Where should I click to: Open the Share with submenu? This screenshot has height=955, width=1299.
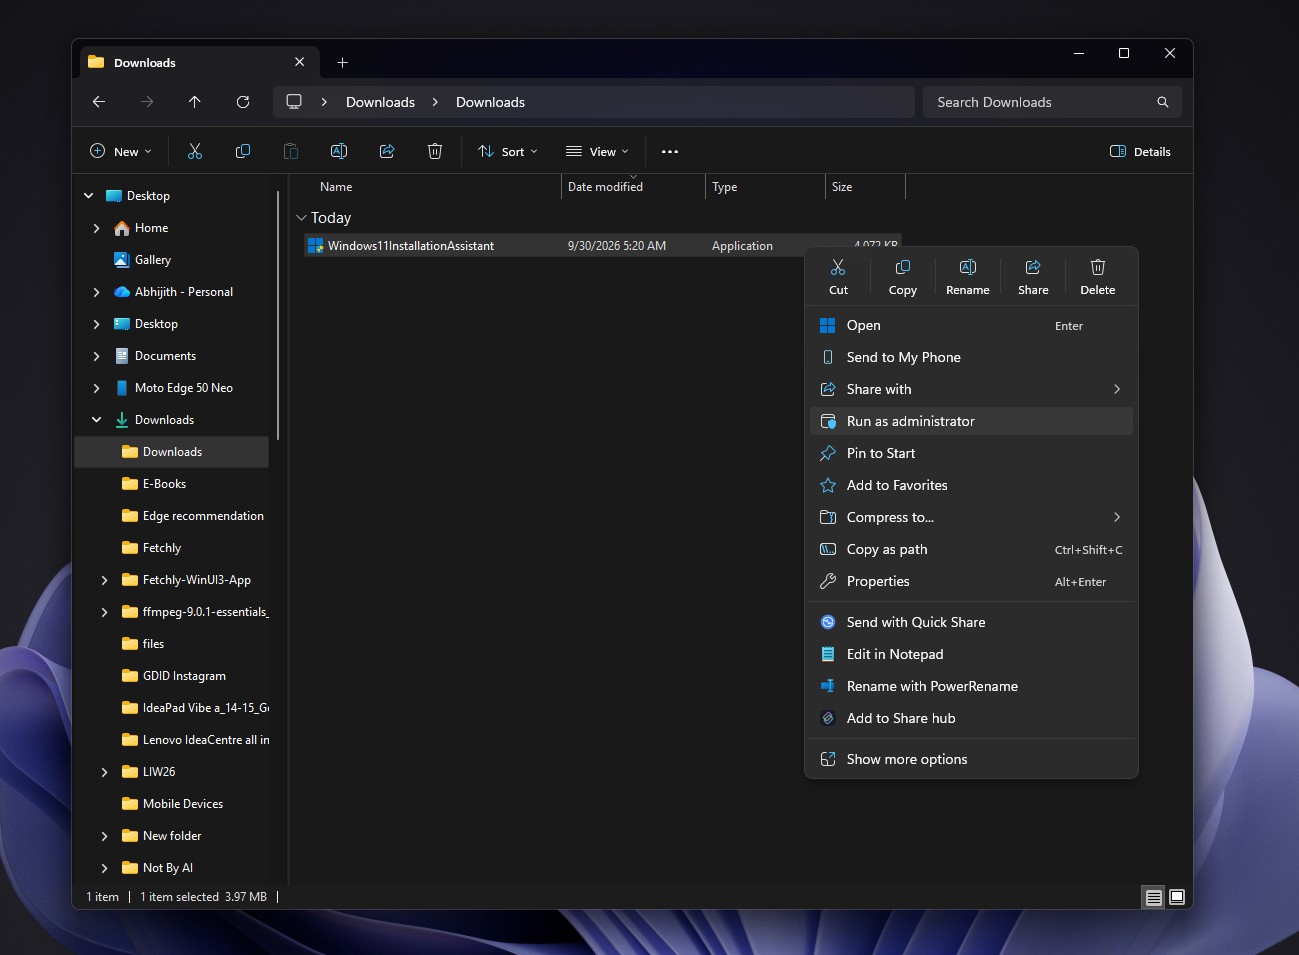971,389
